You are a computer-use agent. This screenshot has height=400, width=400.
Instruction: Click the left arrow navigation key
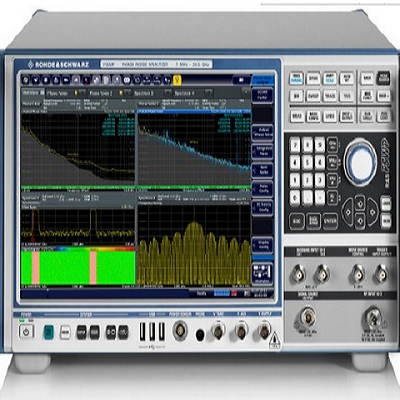(347, 212)
